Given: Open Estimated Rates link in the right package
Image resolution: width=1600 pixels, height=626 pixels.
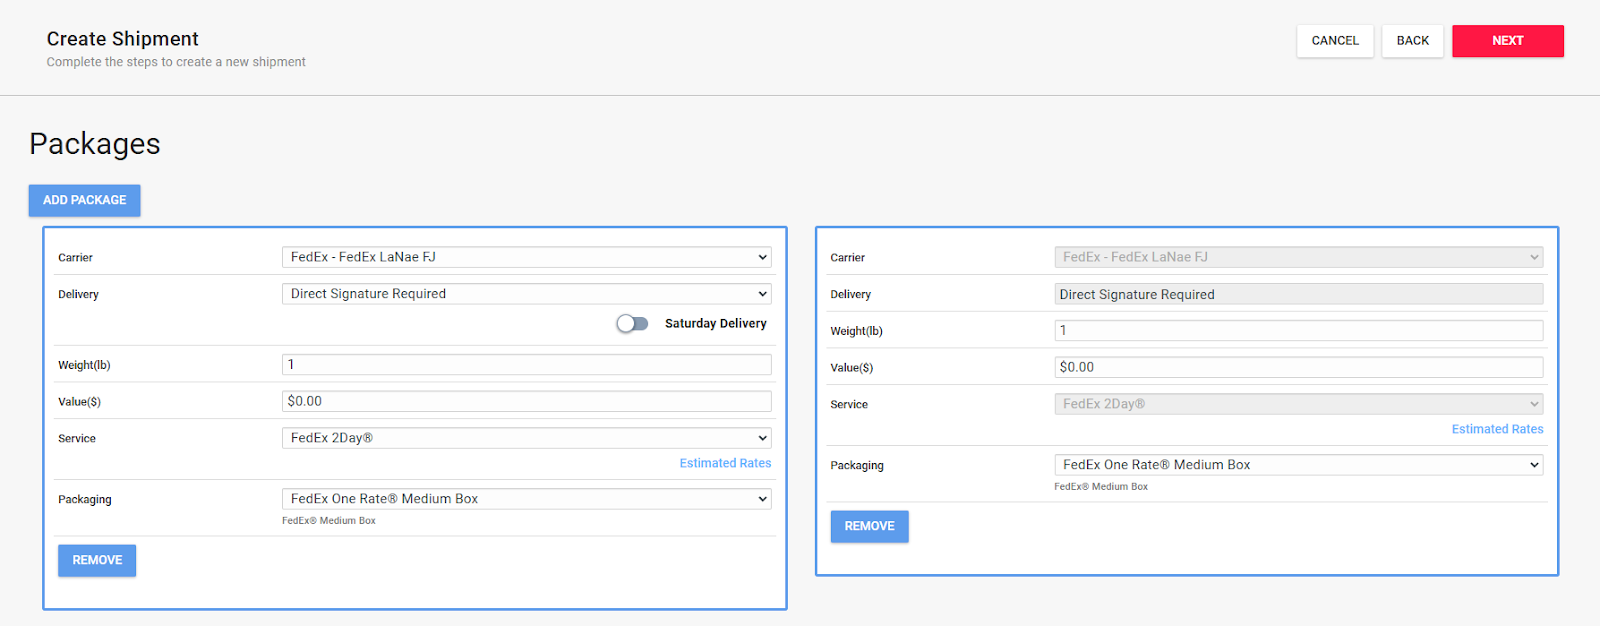Looking at the screenshot, I should [1497, 429].
